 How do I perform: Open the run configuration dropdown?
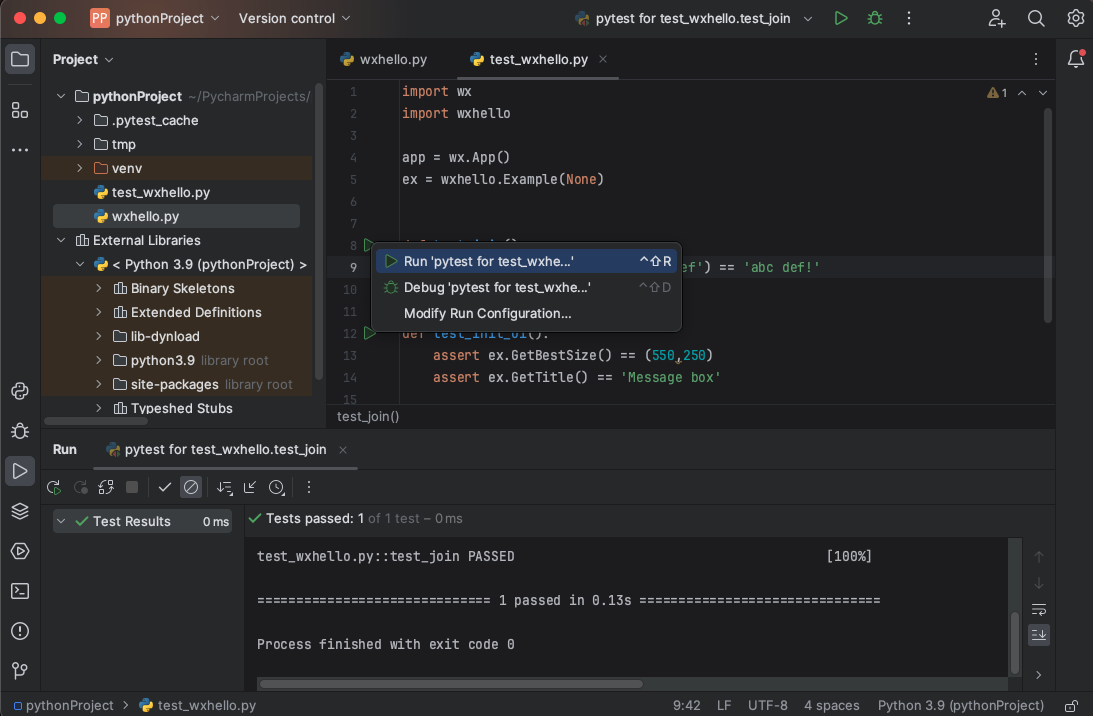[x=808, y=18]
